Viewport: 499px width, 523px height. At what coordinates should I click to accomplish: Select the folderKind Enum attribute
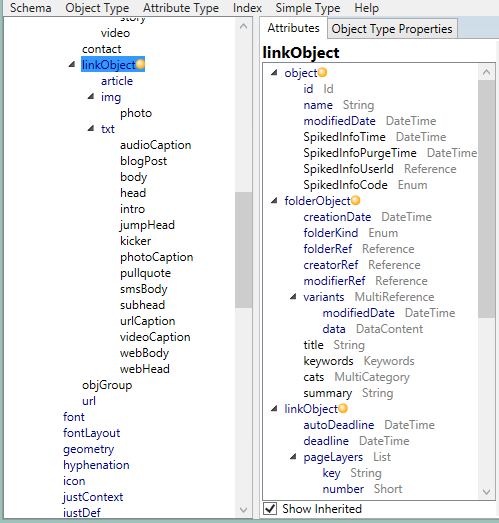coord(351,233)
